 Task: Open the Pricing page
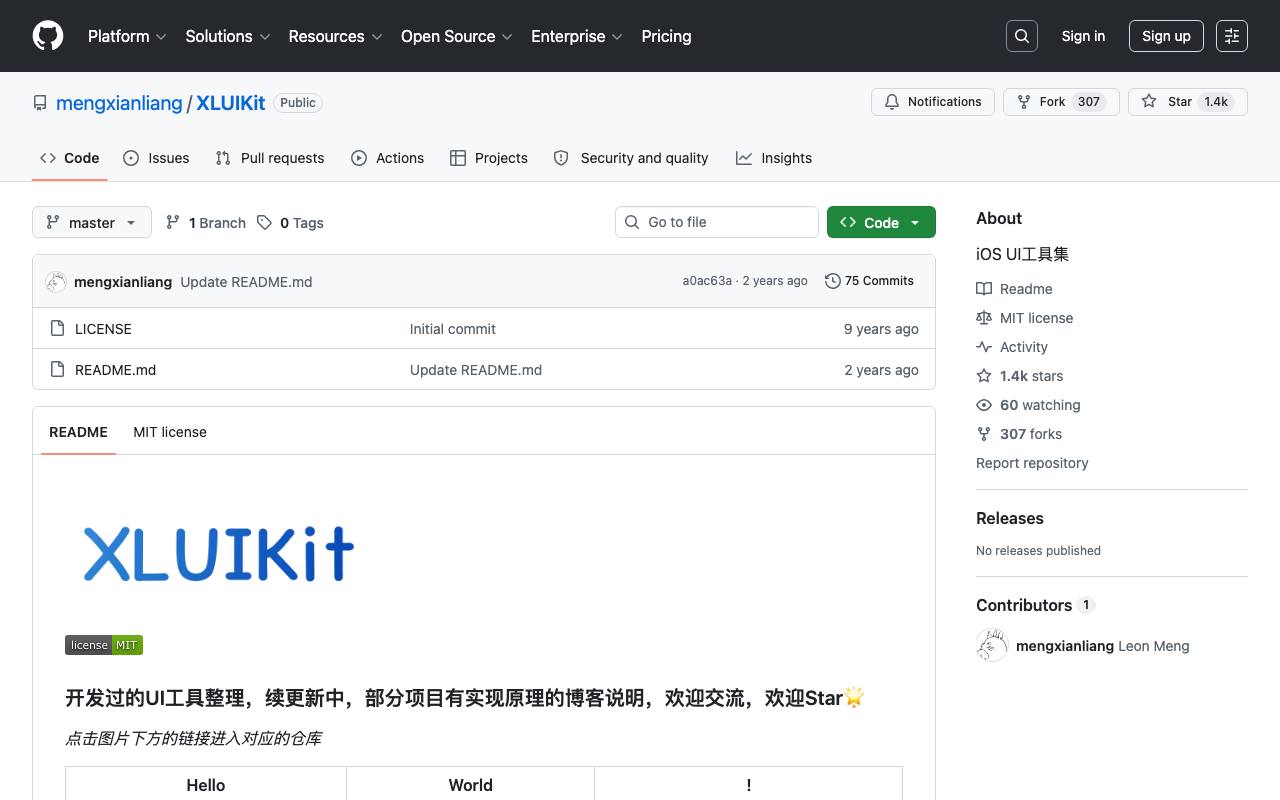coord(666,36)
